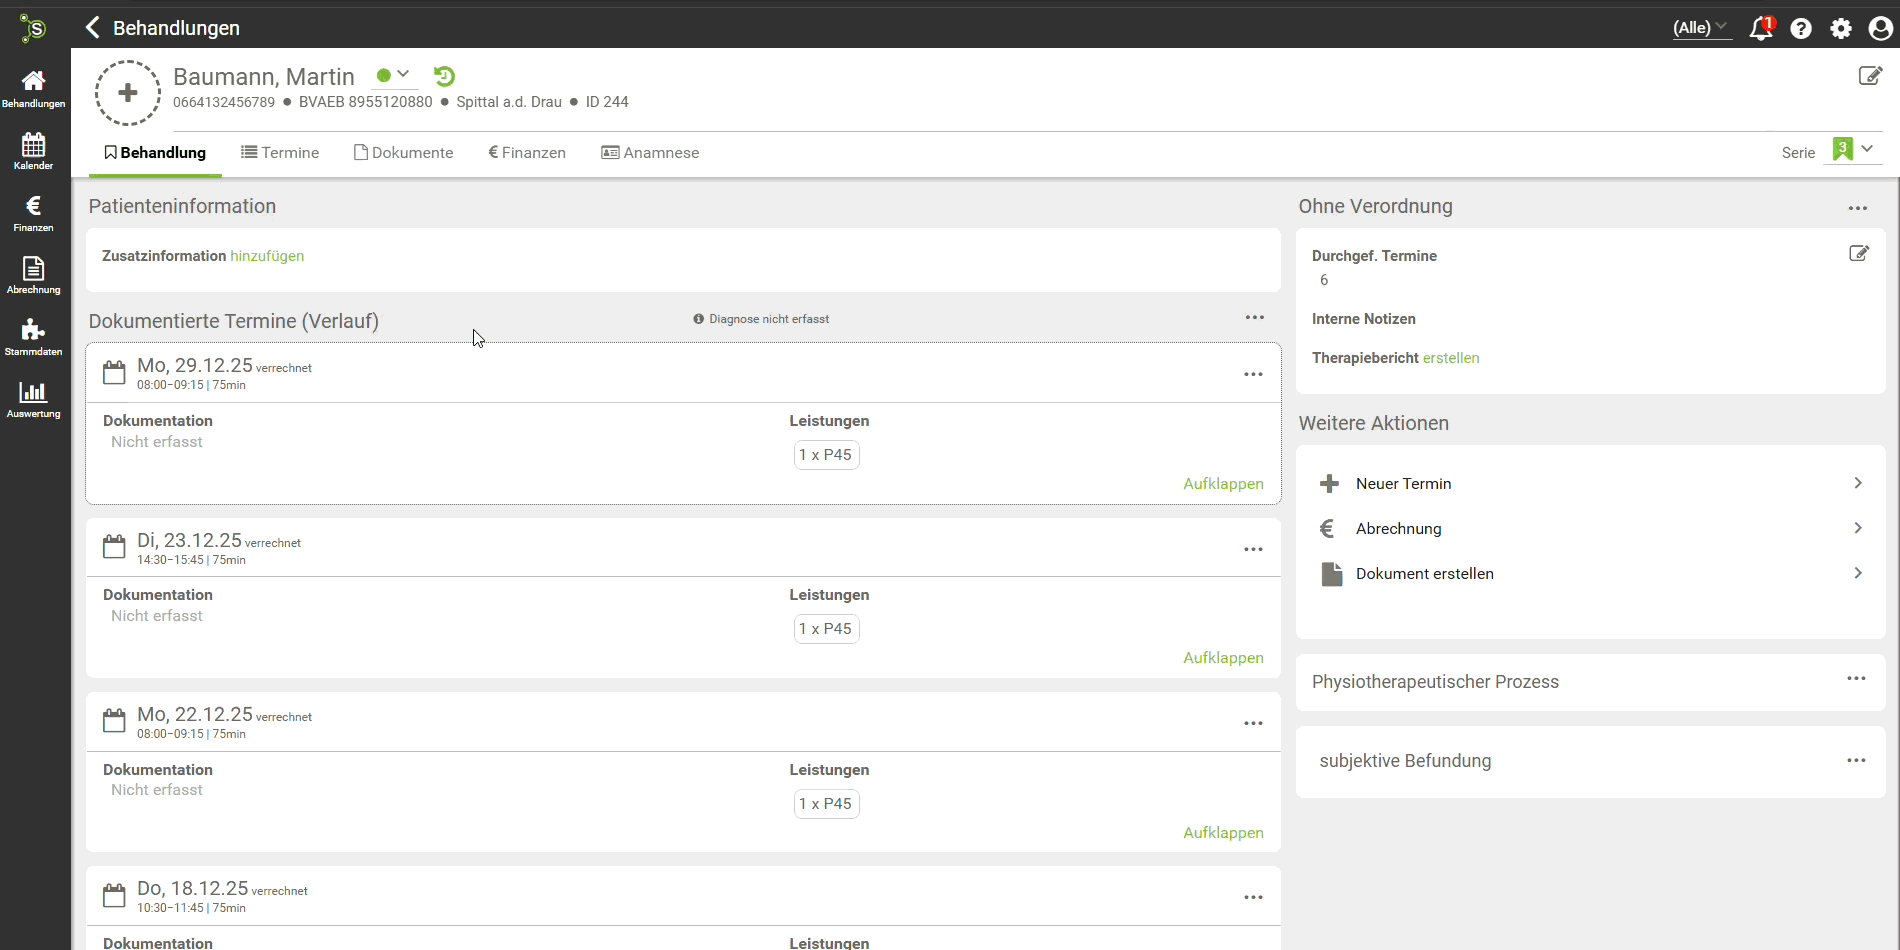Image resolution: width=1900 pixels, height=950 pixels.
Task: Open Kalender in the sidebar
Action: pyautogui.click(x=33, y=151)
